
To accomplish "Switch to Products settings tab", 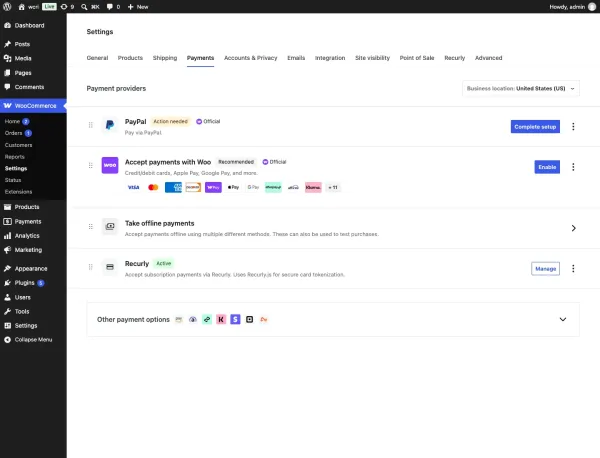I will 130,58.
